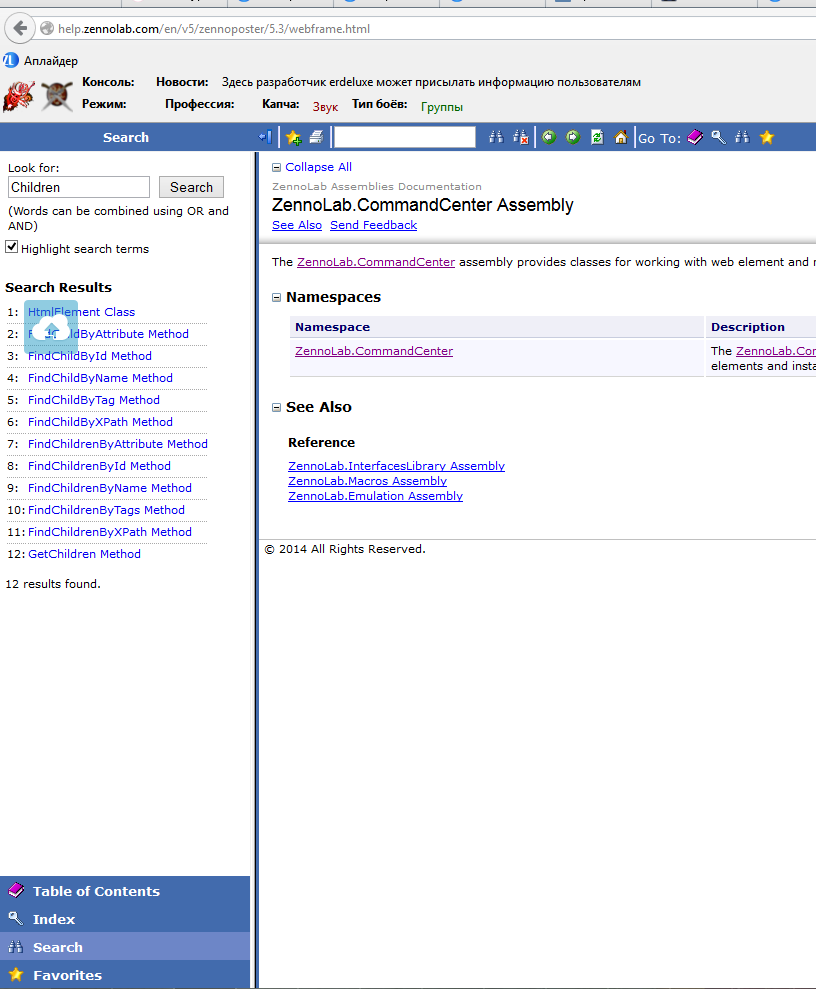
Task: Open FindChildrenByAttribute Method result
Action: [x=118, y=444]
